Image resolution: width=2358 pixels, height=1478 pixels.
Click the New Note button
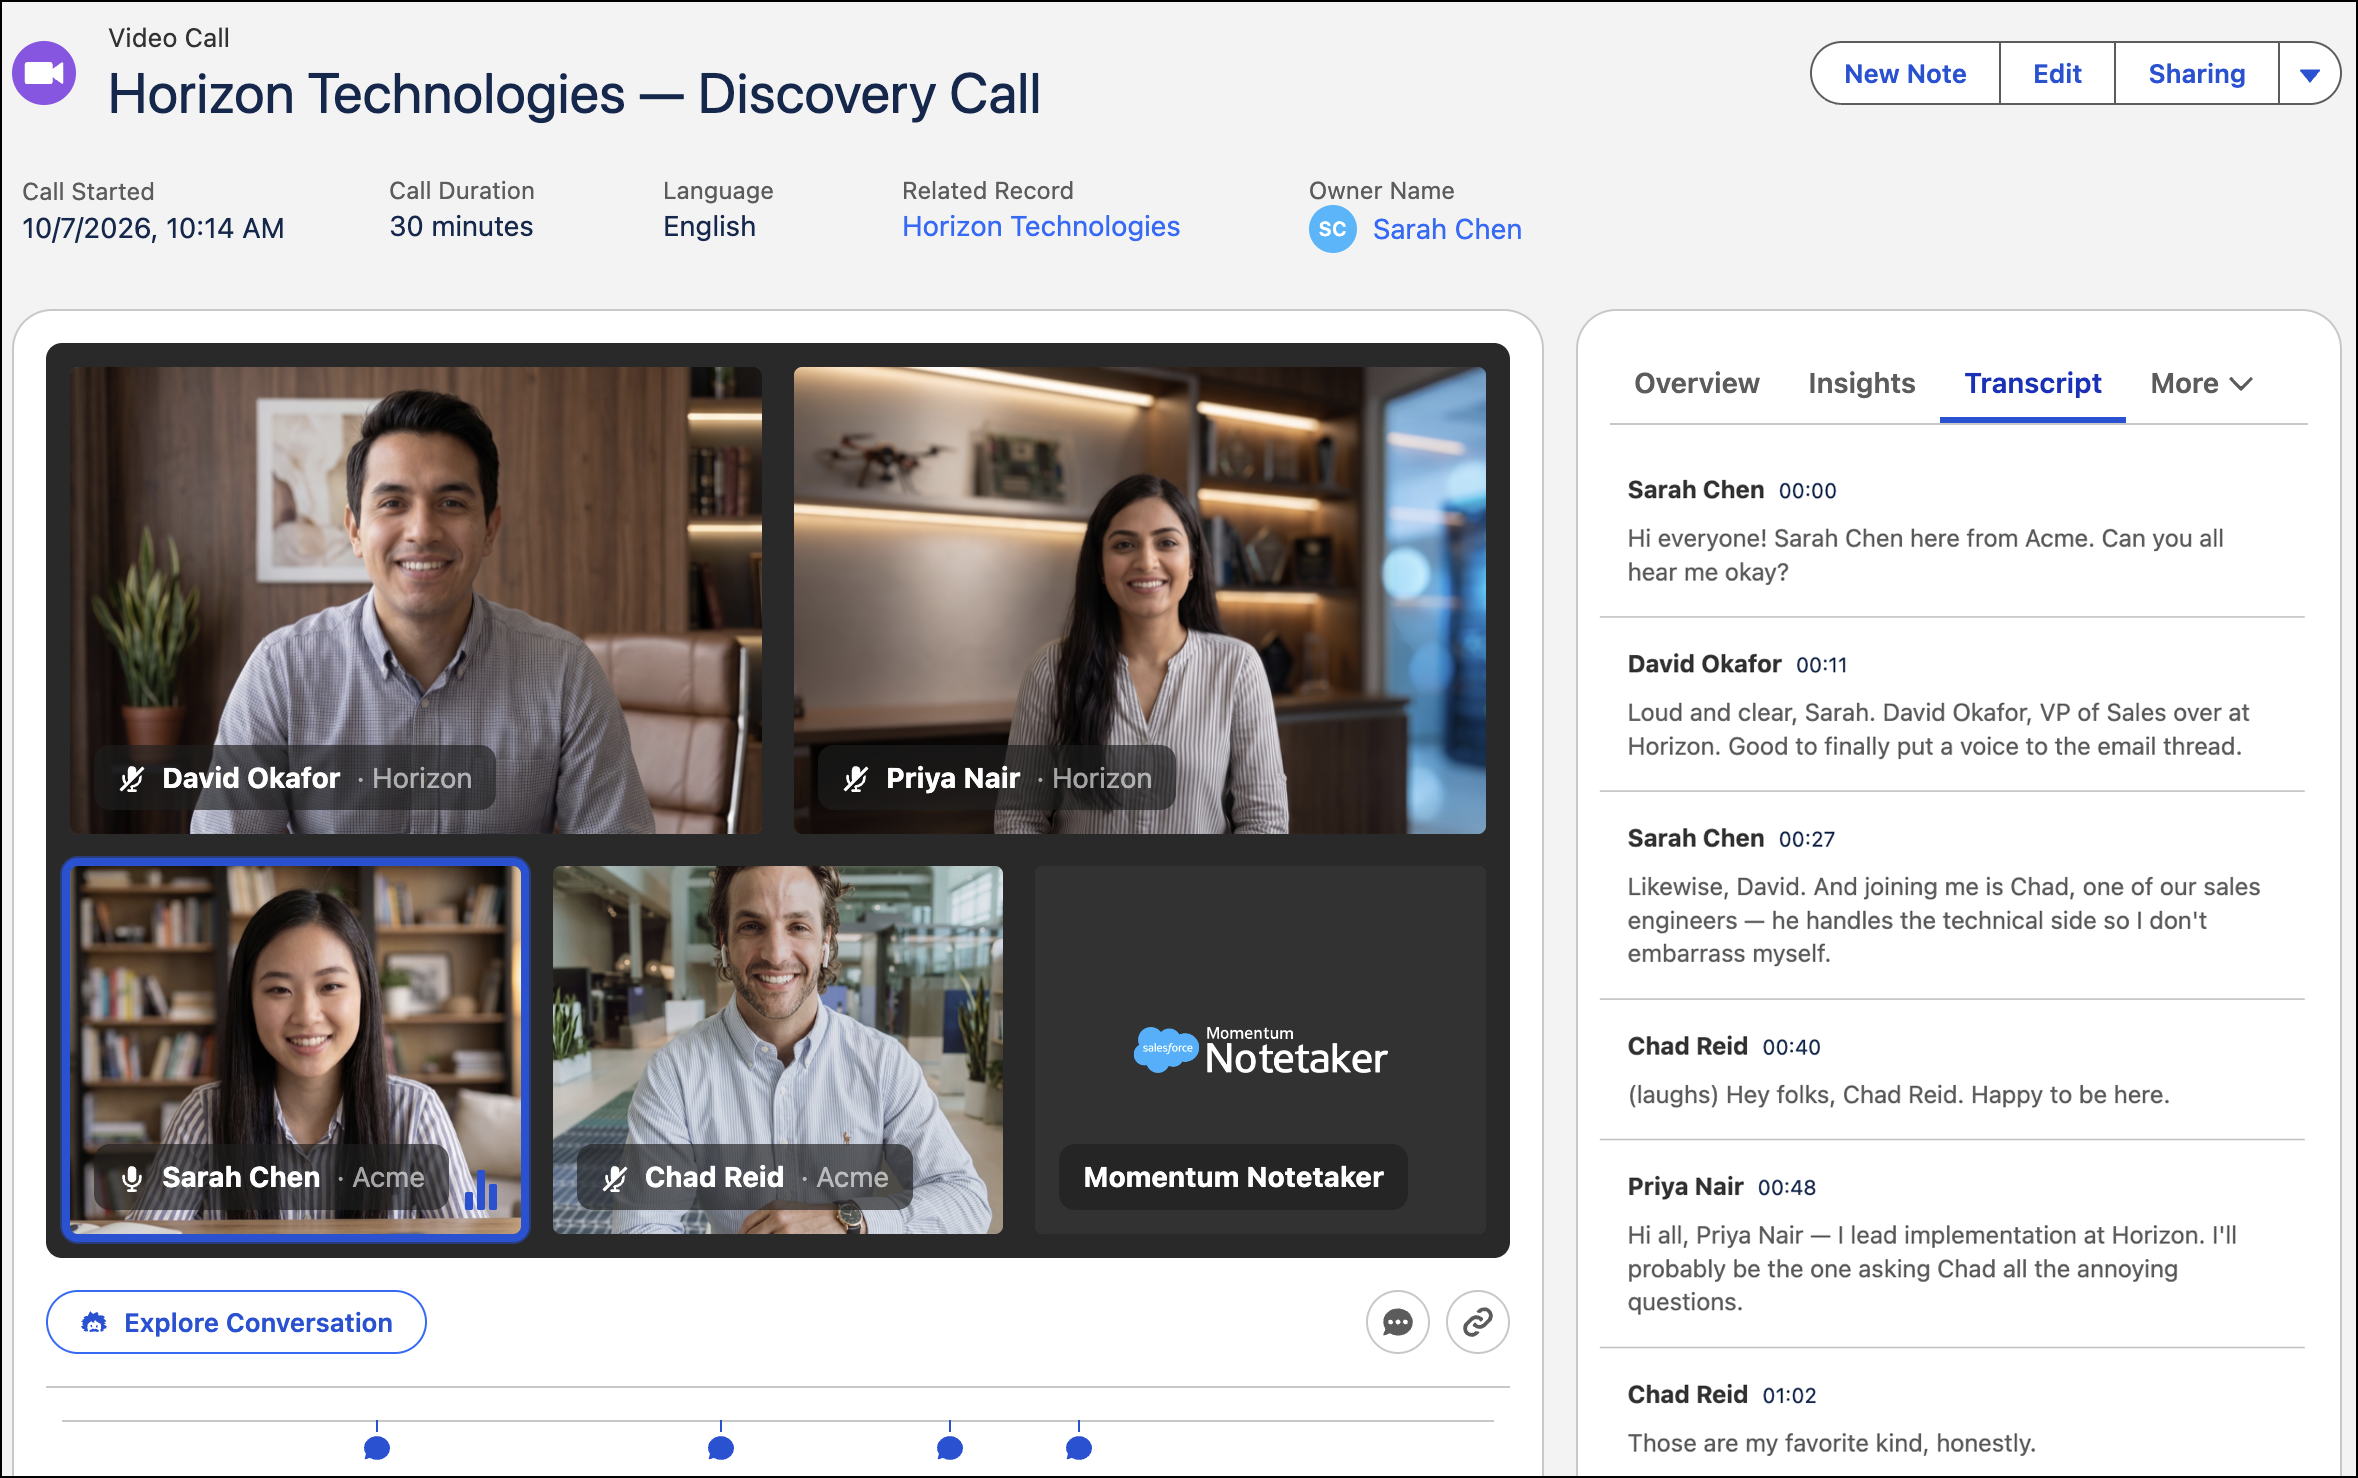point(1905,73)
